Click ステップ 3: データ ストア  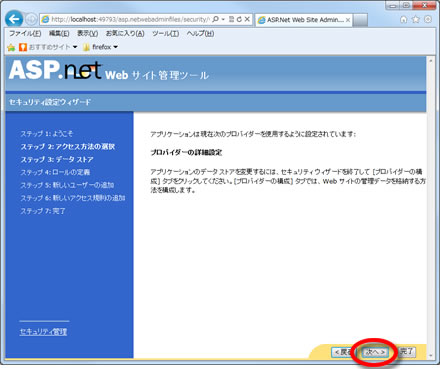pos(57,159)
